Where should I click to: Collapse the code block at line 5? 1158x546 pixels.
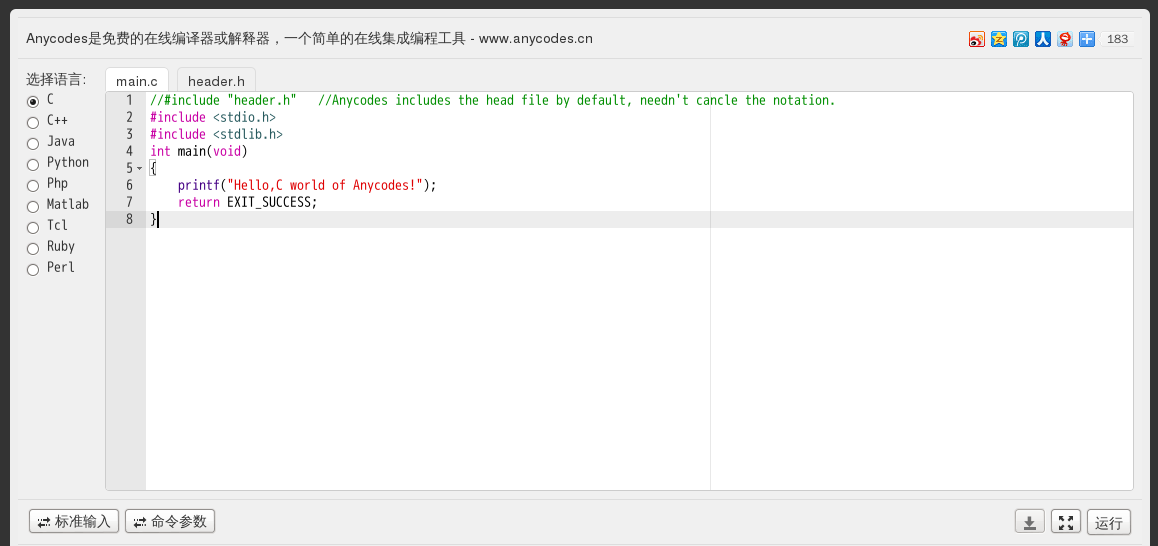(x=140, y=168)
